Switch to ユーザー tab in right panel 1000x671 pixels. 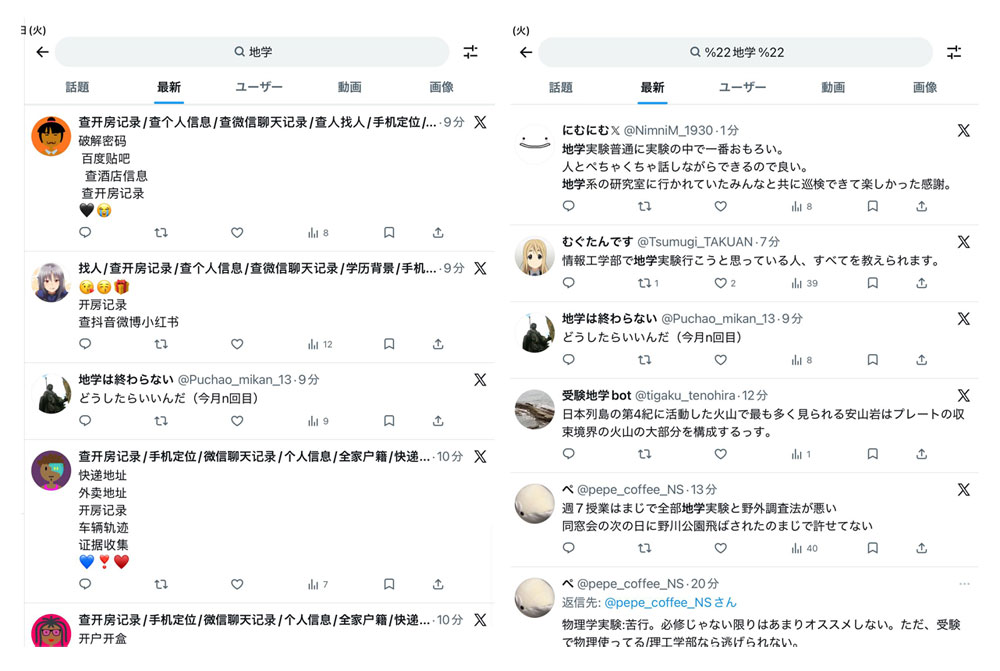(x=742, y=87)
